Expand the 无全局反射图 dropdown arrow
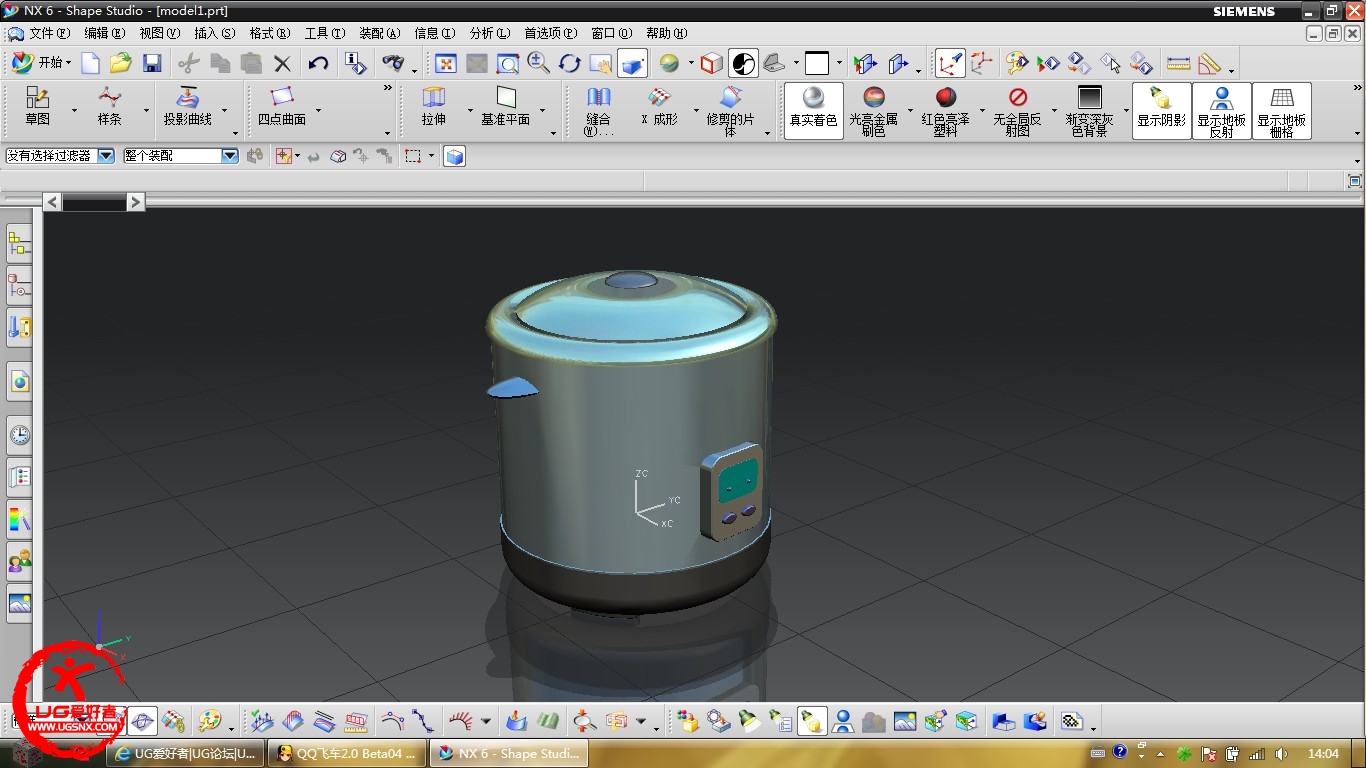This screenshot has width=1366, height=768. pos(1054,110)
